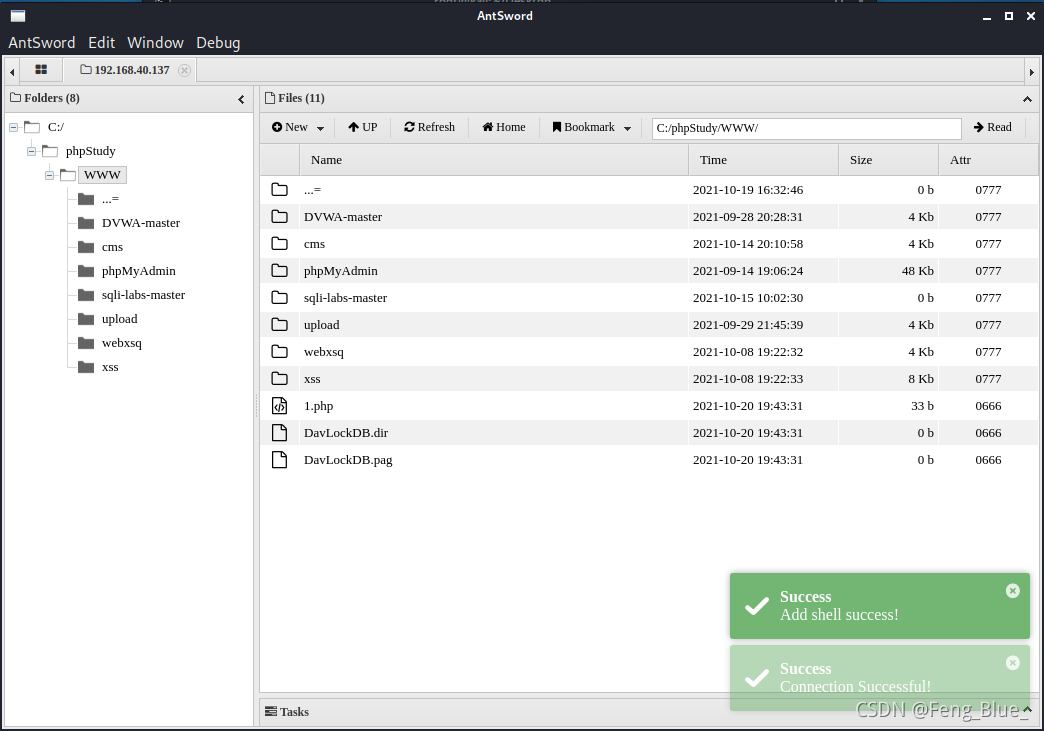Select phpStudy folder in tree
This screenshot has width=1044, height=731.
[91, 151]
